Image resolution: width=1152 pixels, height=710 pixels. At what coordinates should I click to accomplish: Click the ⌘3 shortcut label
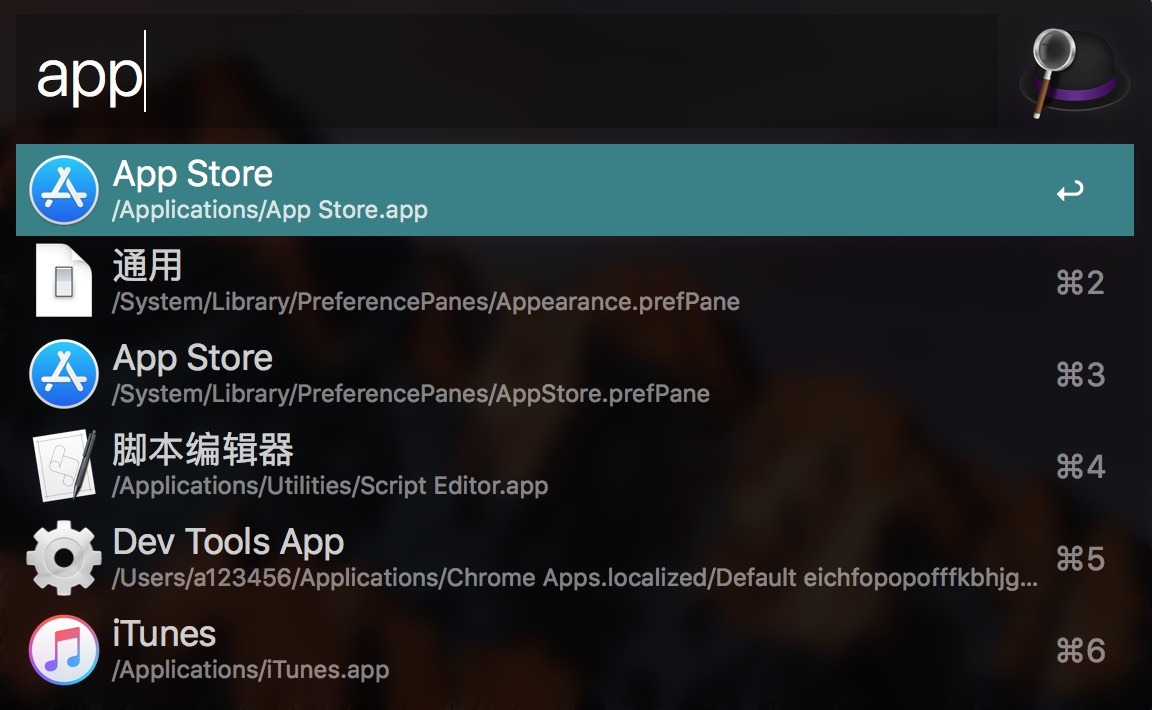pyautogui.click(x=1080, y=375)
